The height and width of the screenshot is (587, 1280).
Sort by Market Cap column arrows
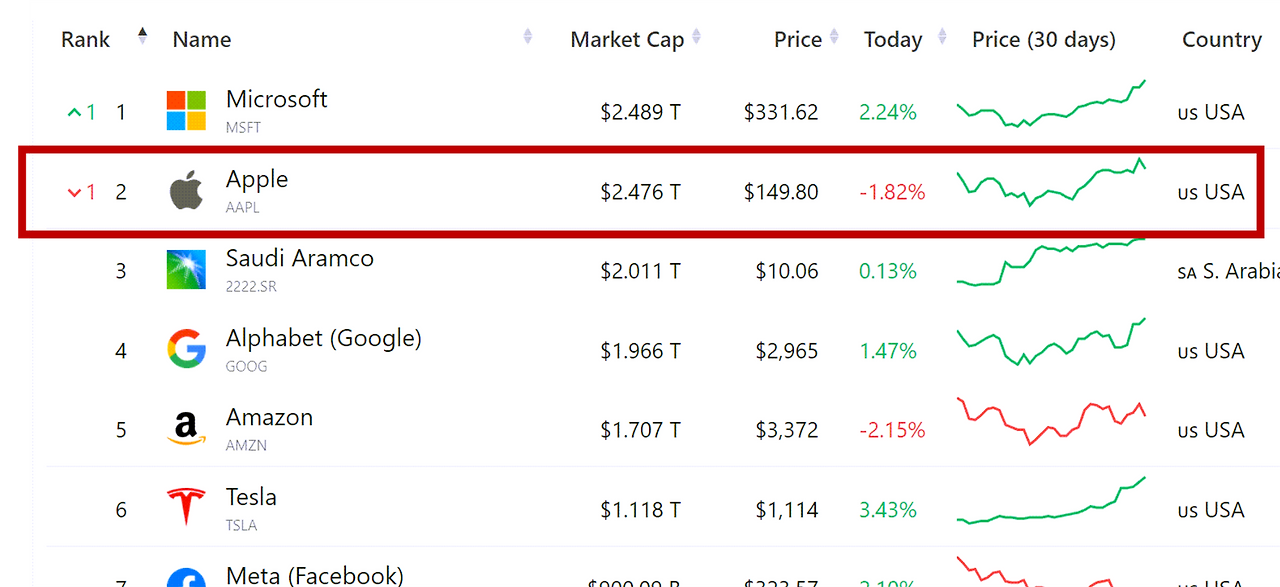click(697, 38)
